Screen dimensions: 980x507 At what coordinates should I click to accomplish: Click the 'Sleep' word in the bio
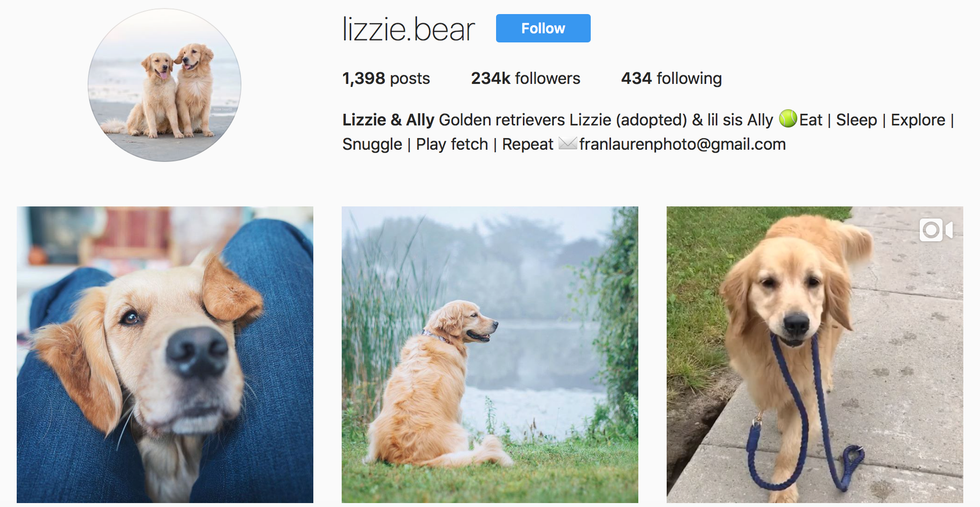click(x=856, y=120)
